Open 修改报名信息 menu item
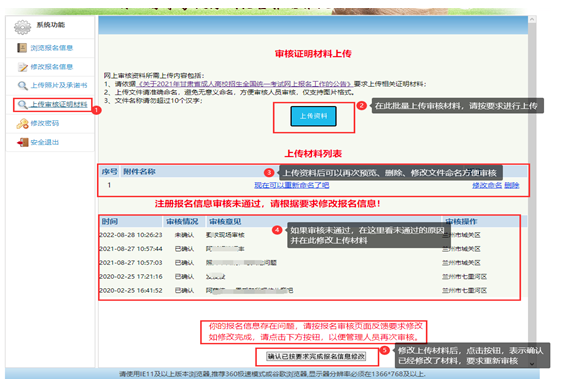The height and width of the screenshot is (391, 561). pos(52,67)
